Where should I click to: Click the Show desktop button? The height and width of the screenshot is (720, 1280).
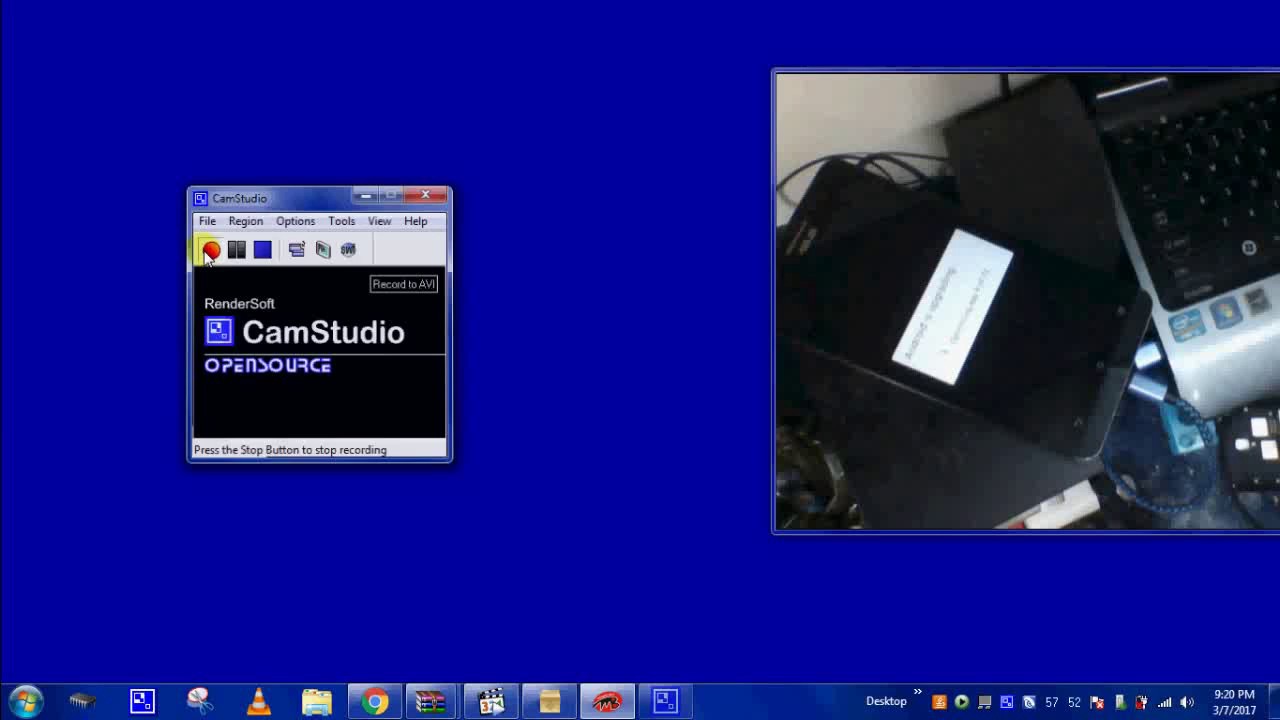tap(1273, 701)
